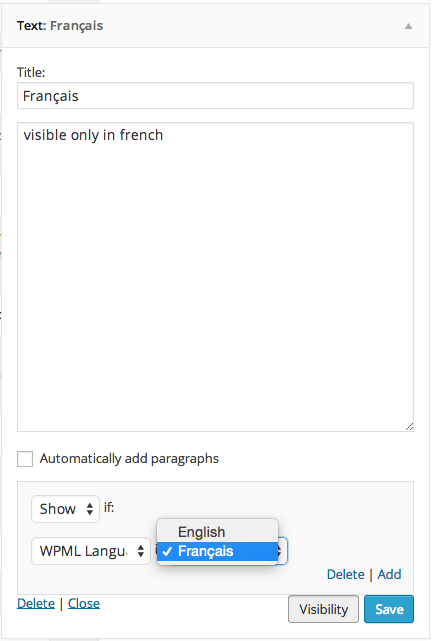Focus the Title input containing Français
The width and height of the screenshot is (432, 641).
(215, 96)
